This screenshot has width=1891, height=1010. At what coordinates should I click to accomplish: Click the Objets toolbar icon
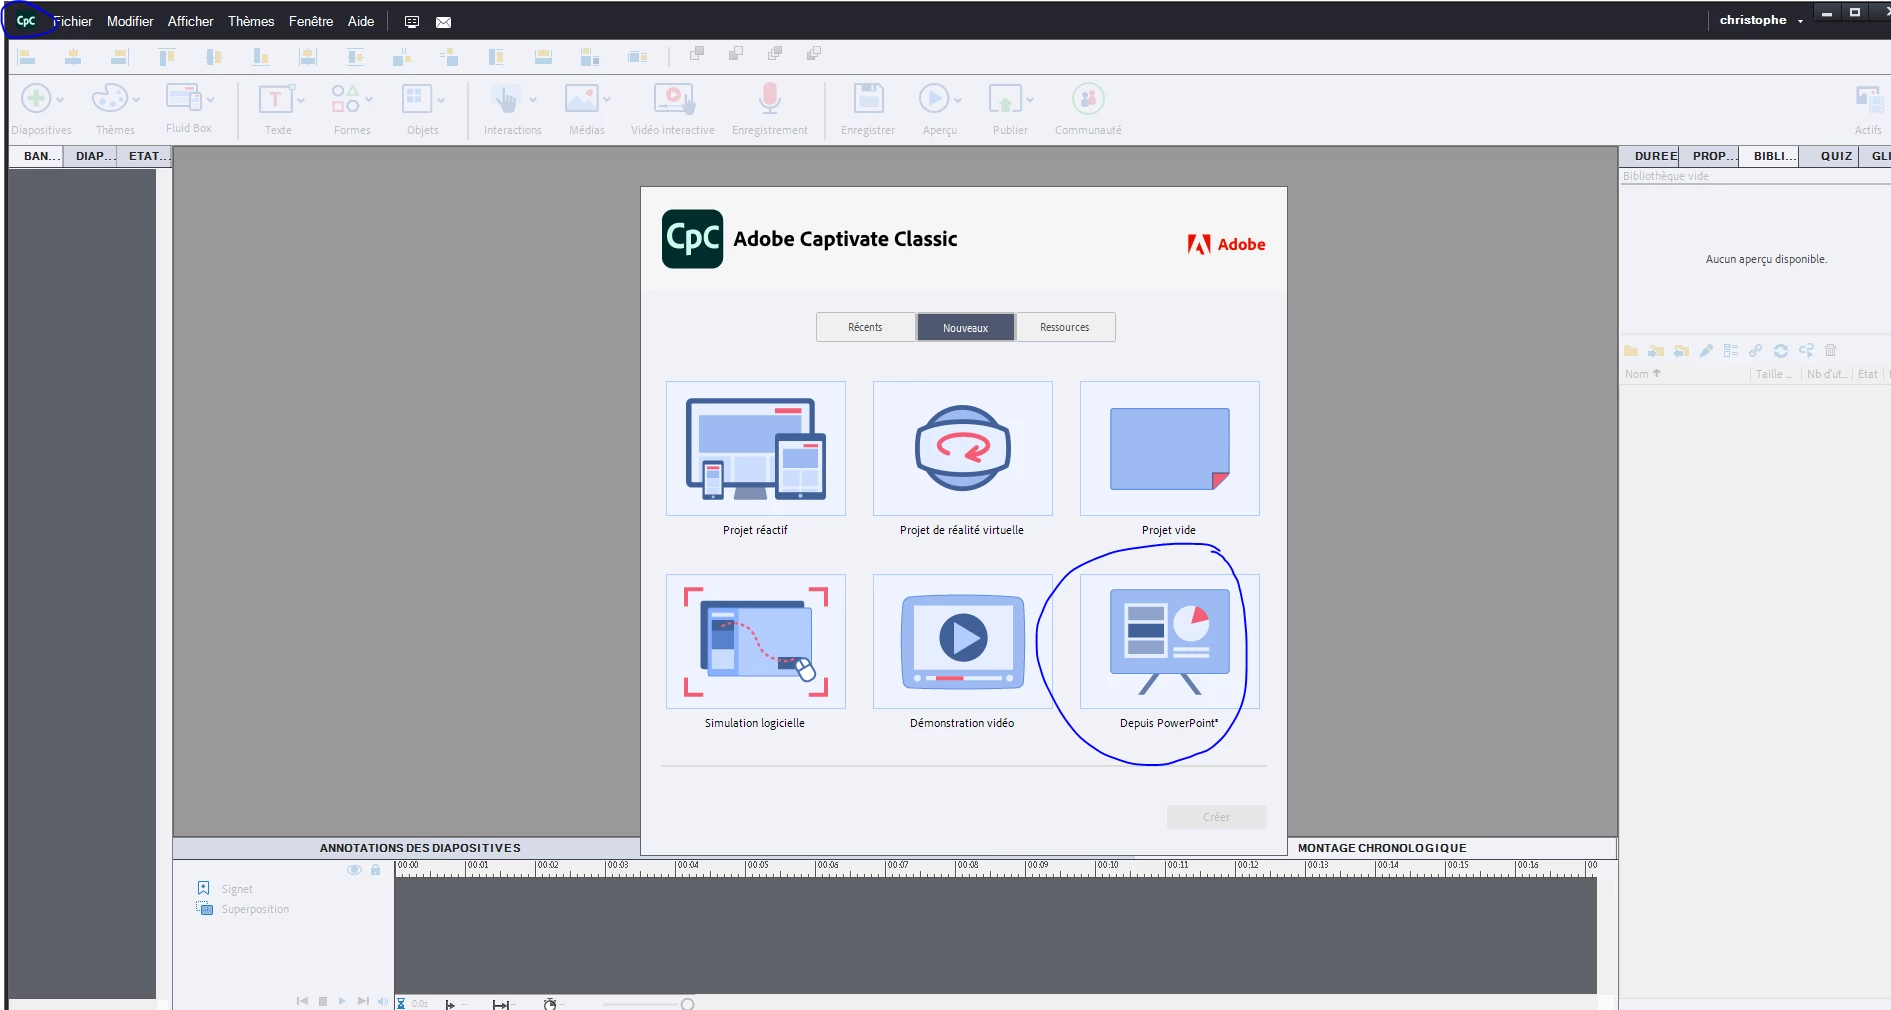point(416,98)
